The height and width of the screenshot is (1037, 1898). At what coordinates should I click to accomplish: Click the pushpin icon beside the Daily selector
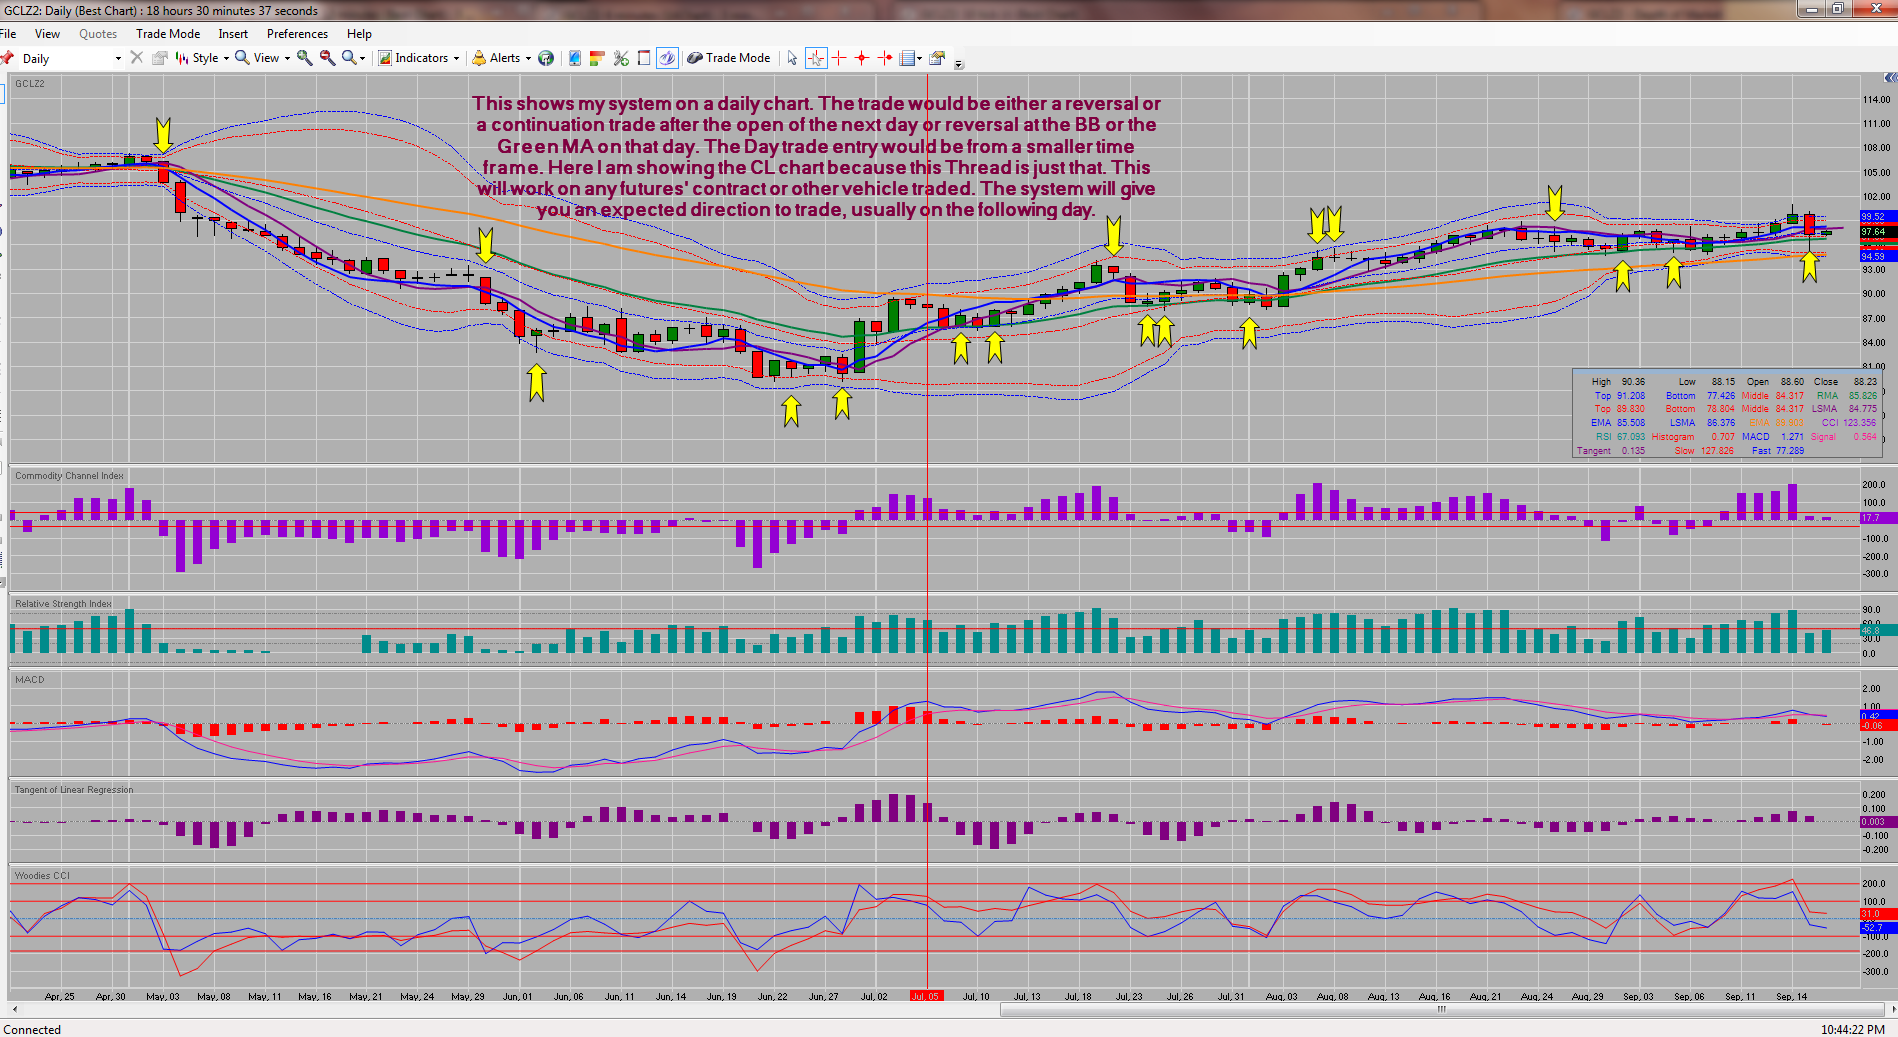click(7, 58)
